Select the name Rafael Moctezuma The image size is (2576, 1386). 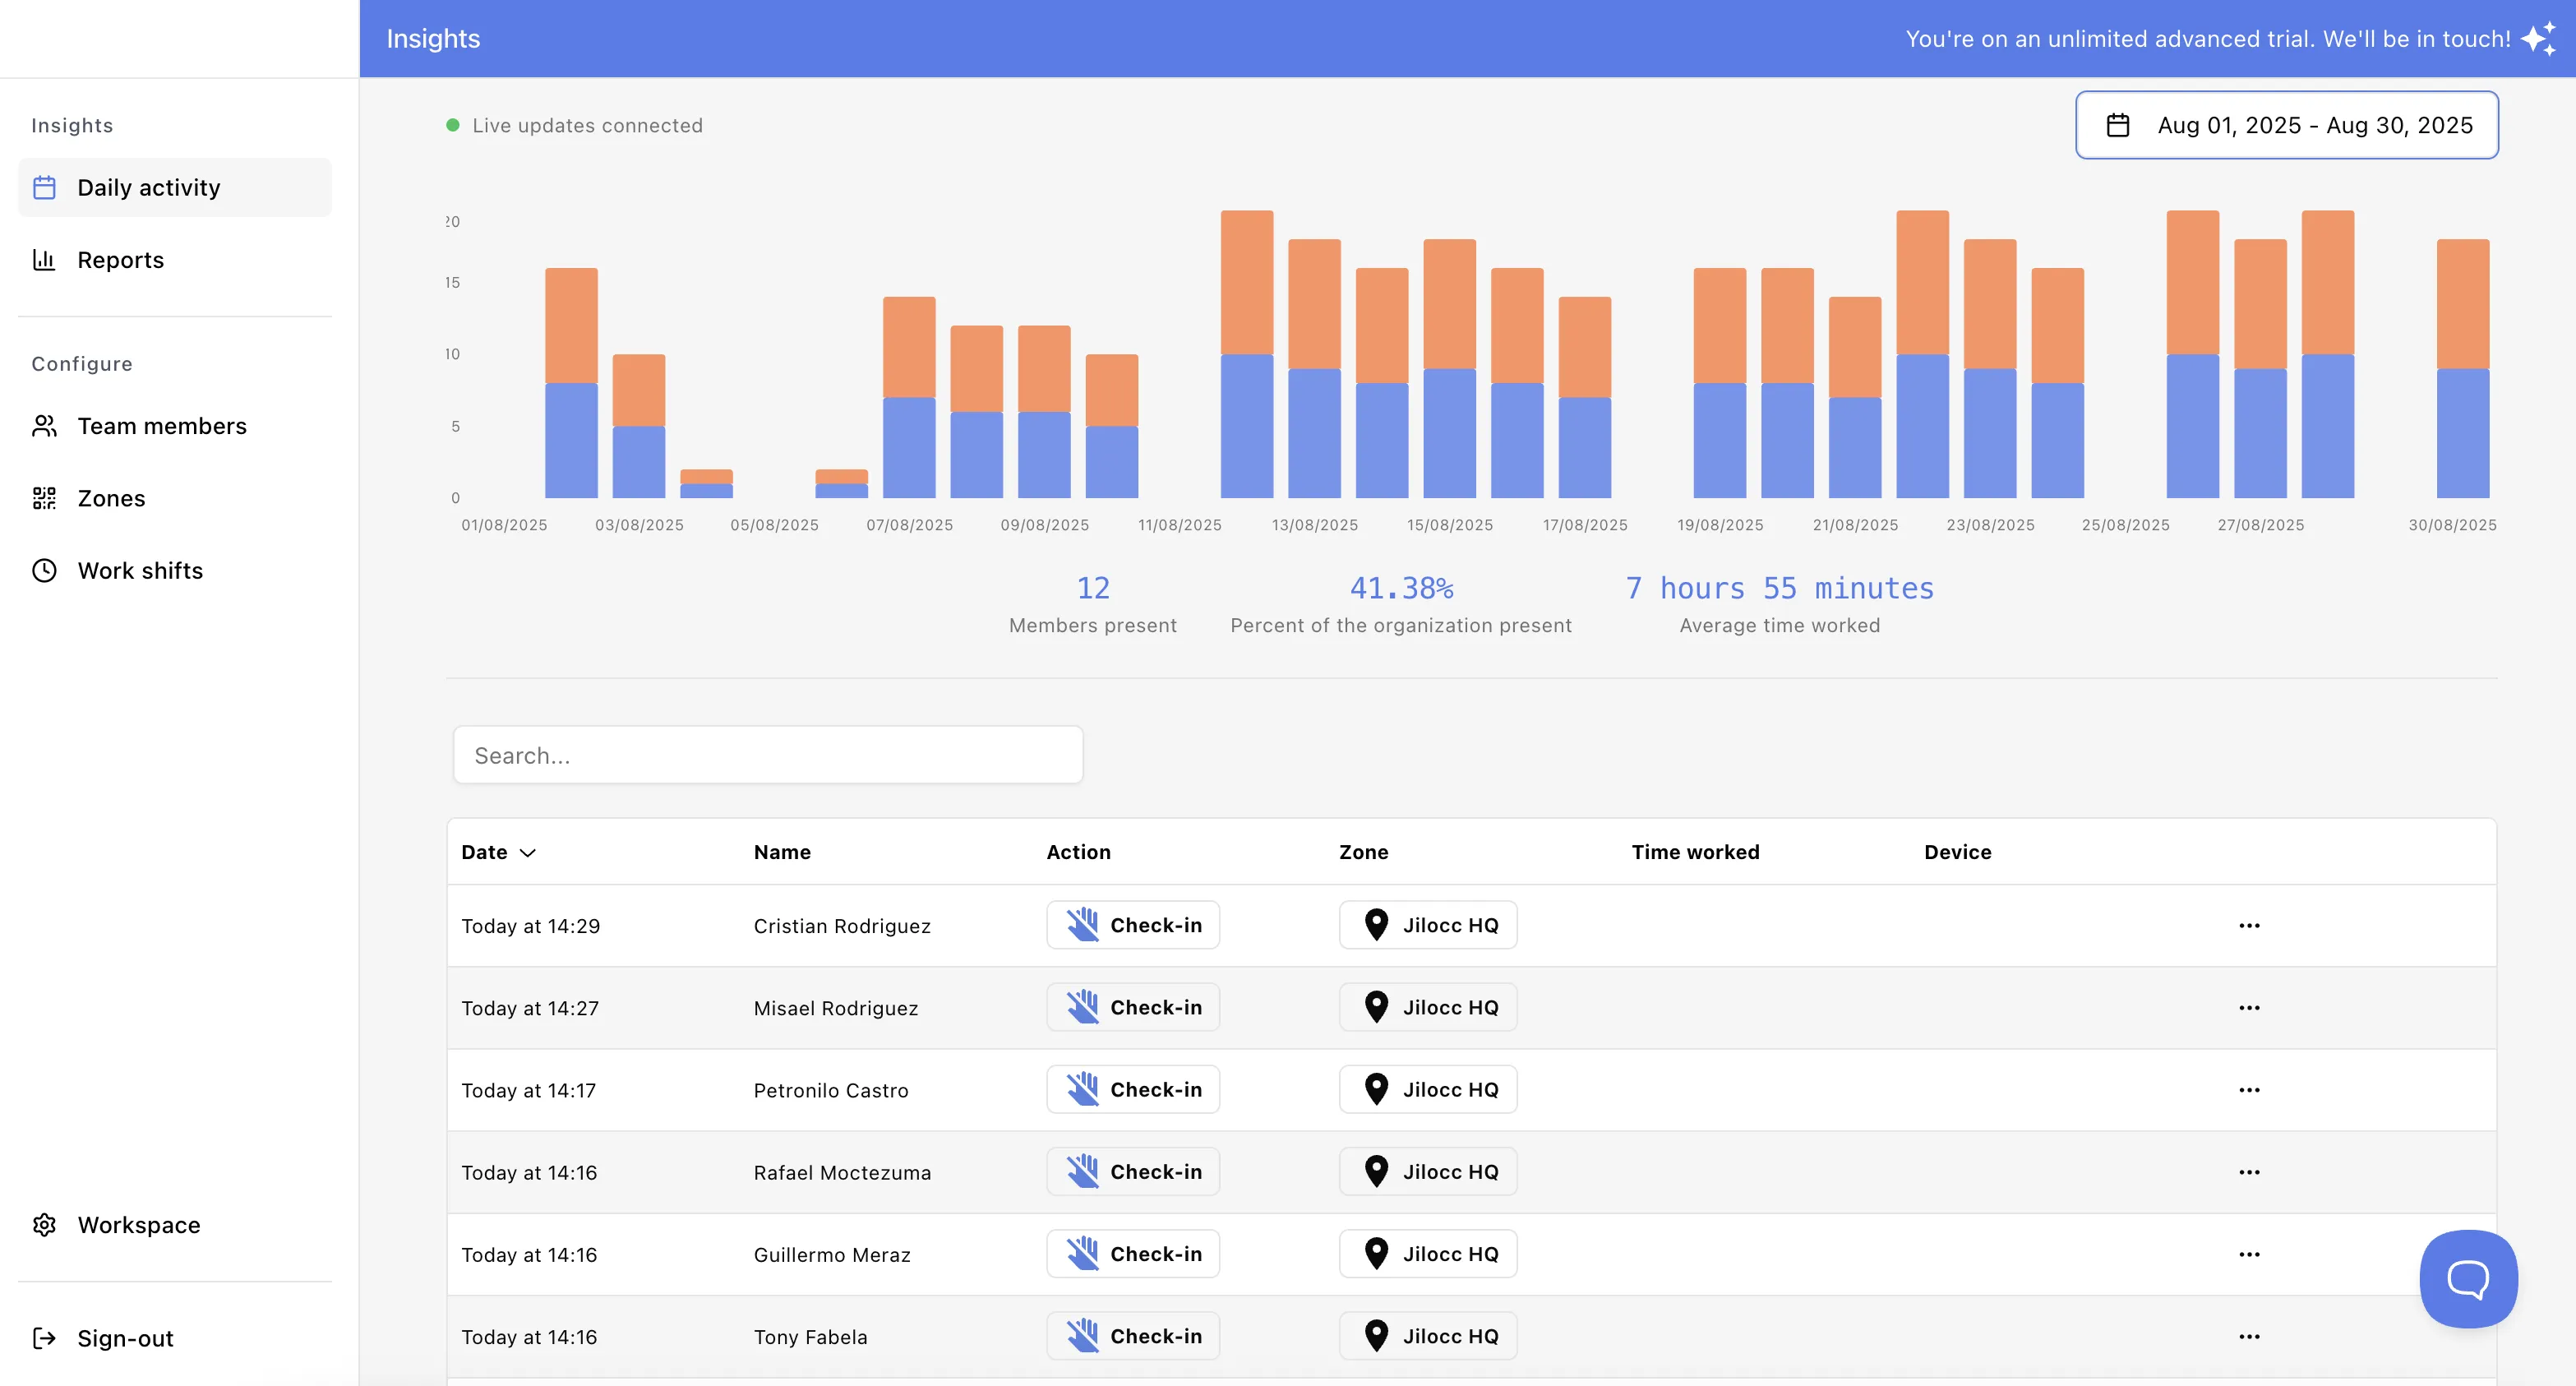coord(842,1172)
